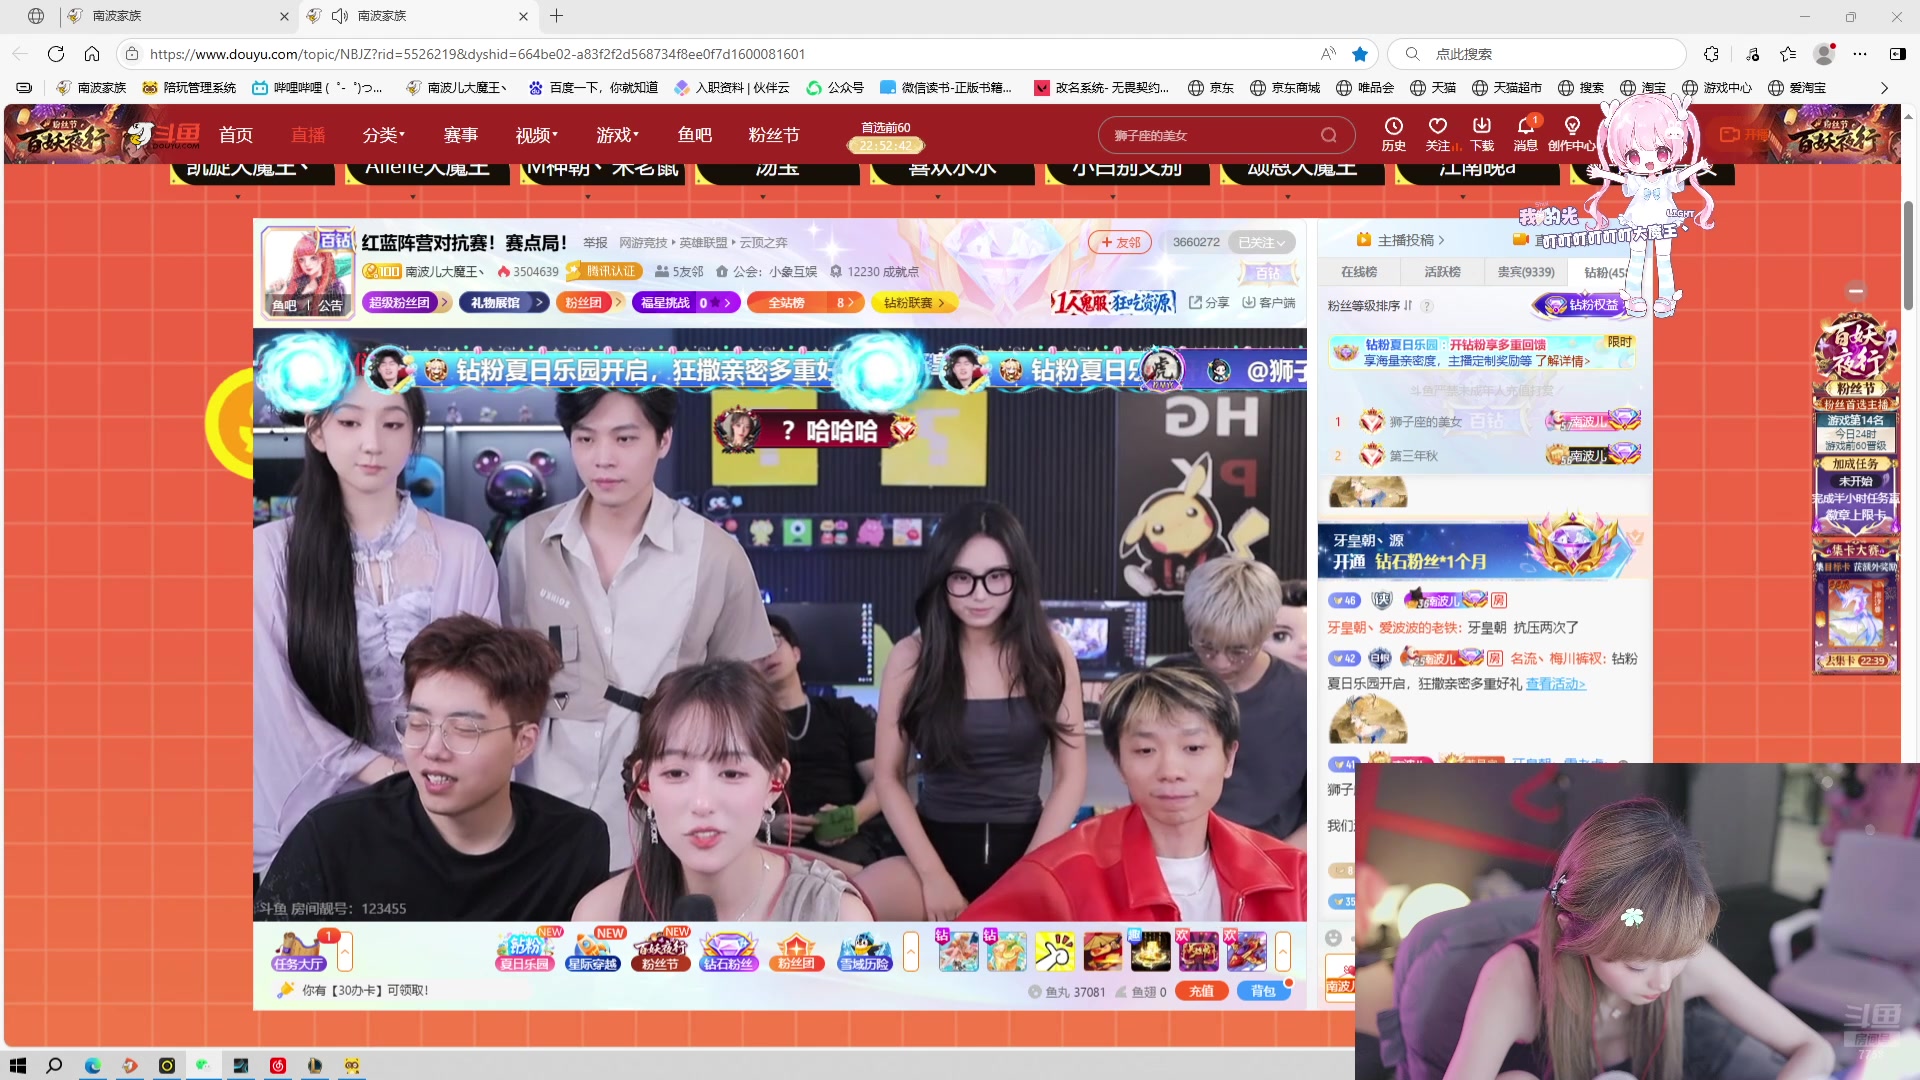Screen dimensions: 1920x1080
Task: Open the 查看活动 link in chat
Action: pos(1555,684)
